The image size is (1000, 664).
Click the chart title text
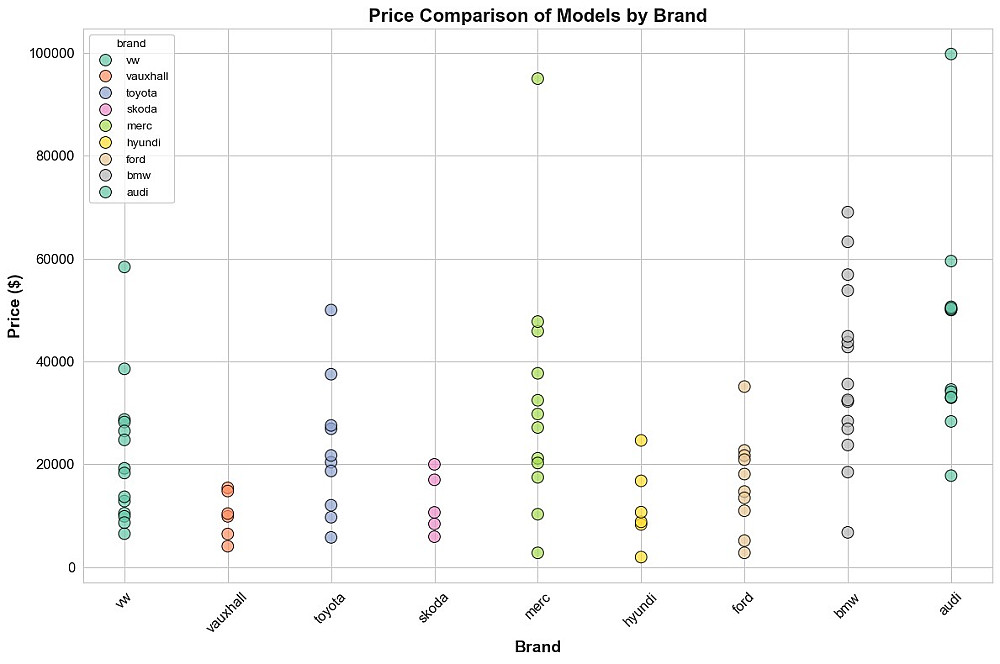pos(538,15)
